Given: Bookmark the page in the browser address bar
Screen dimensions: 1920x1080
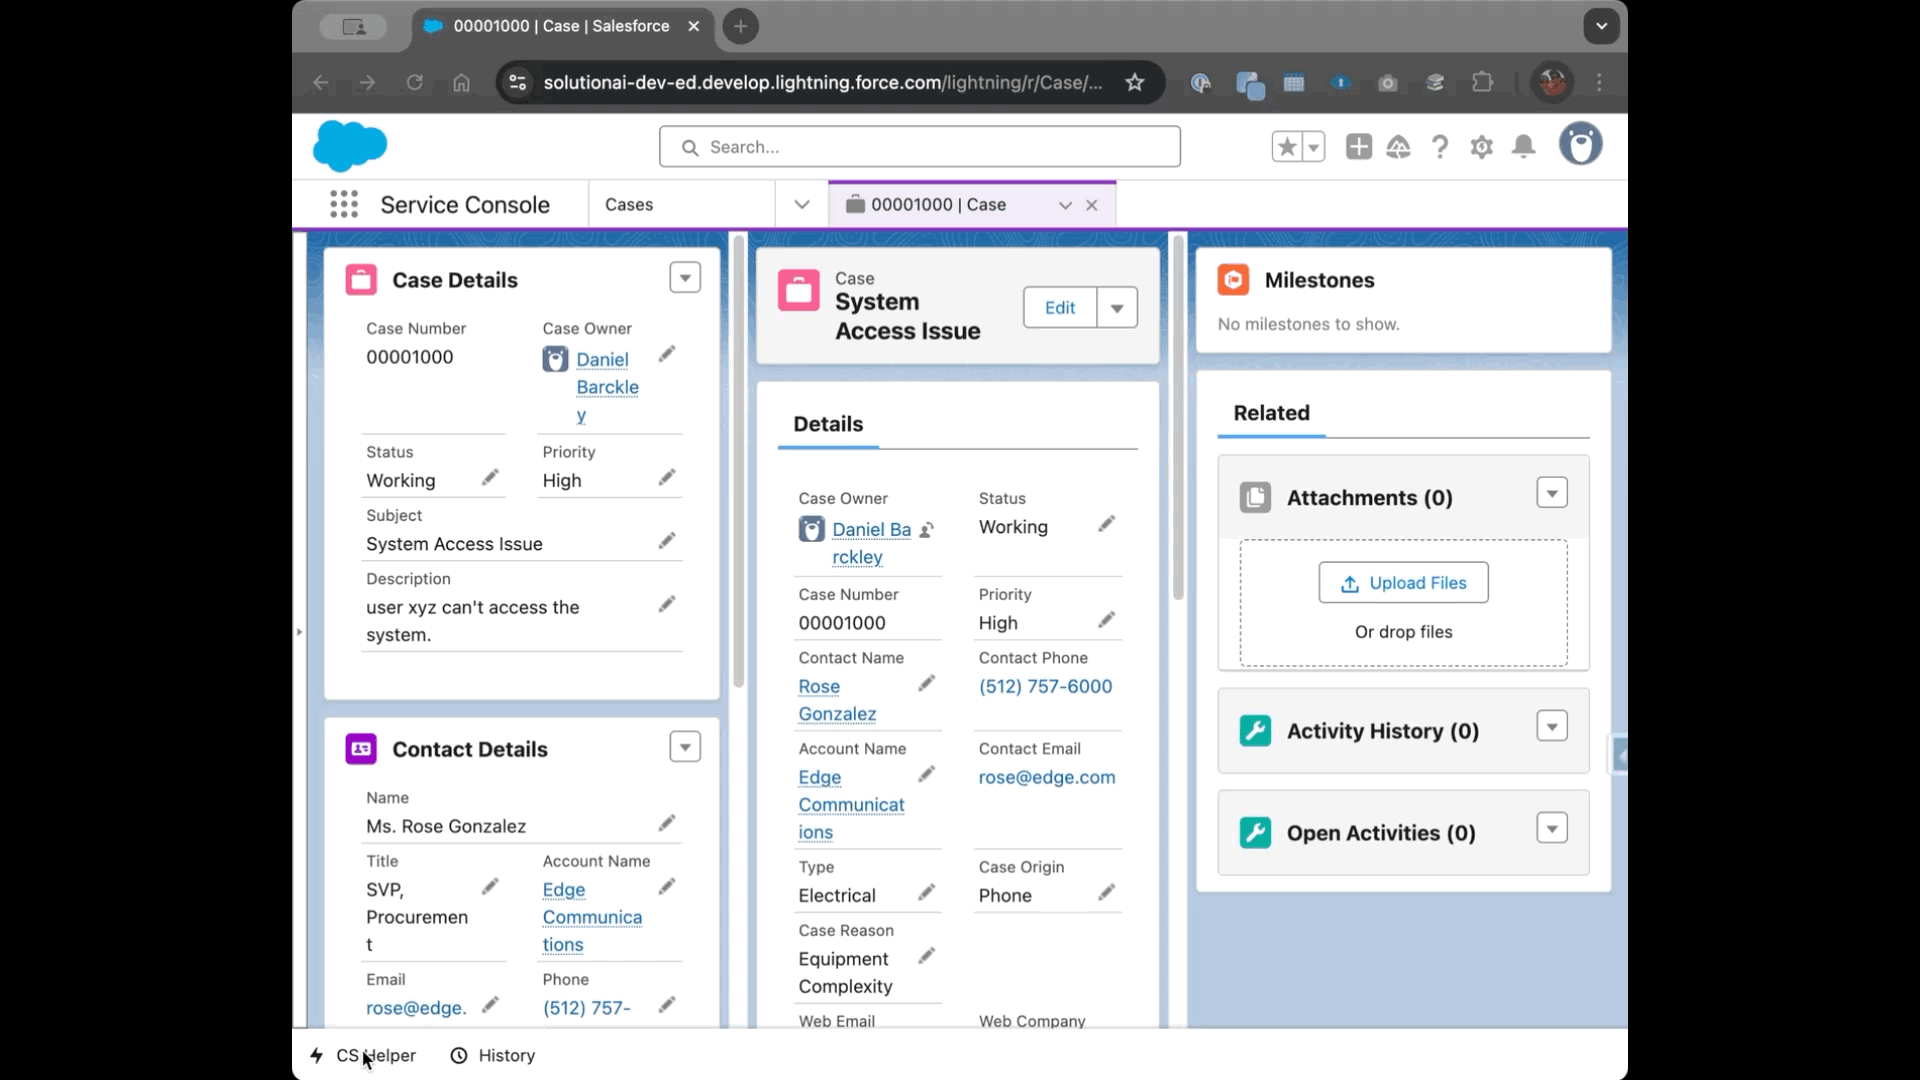Looking at the screenshot, I should click(1135, 82).
